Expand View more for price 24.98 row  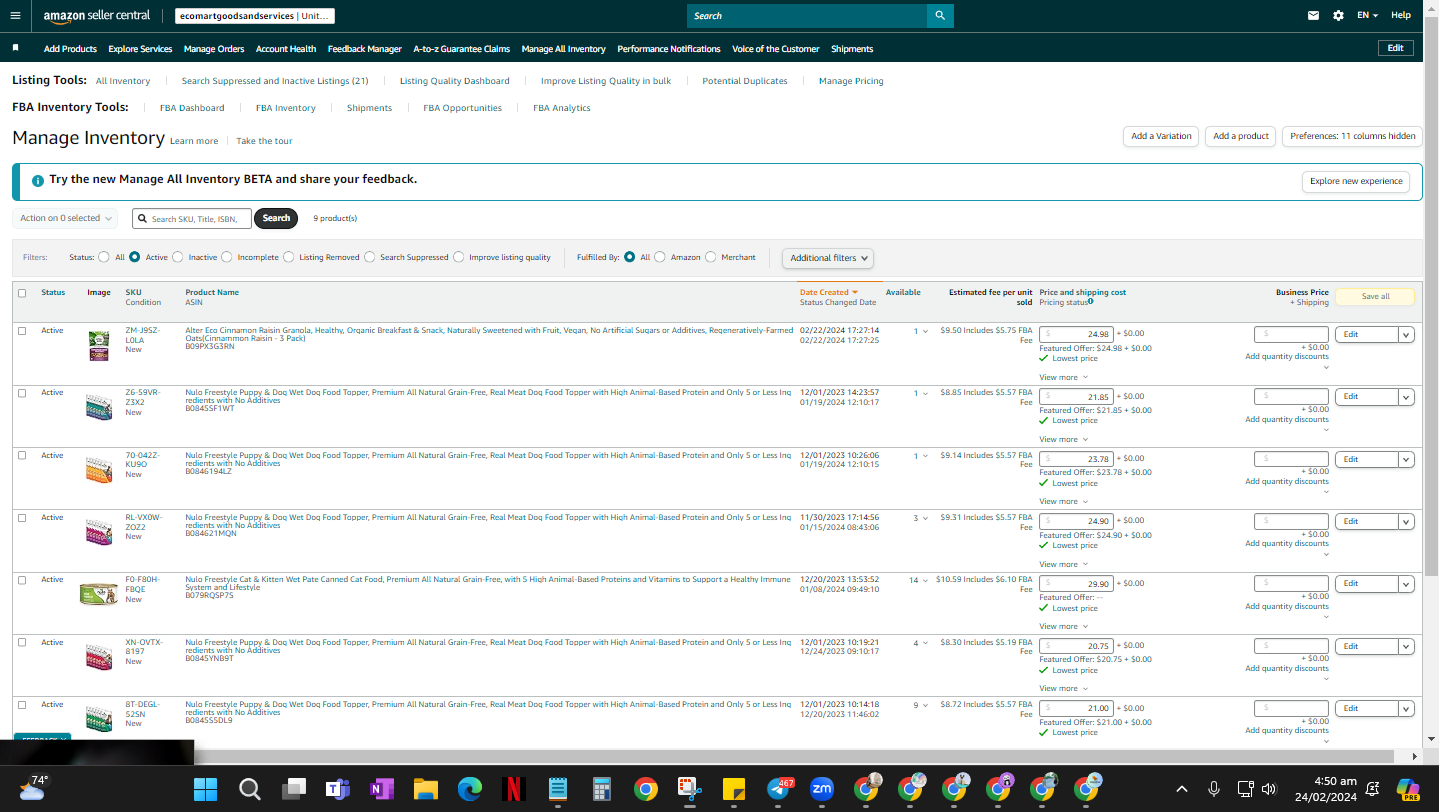[x=1063, y=377]
